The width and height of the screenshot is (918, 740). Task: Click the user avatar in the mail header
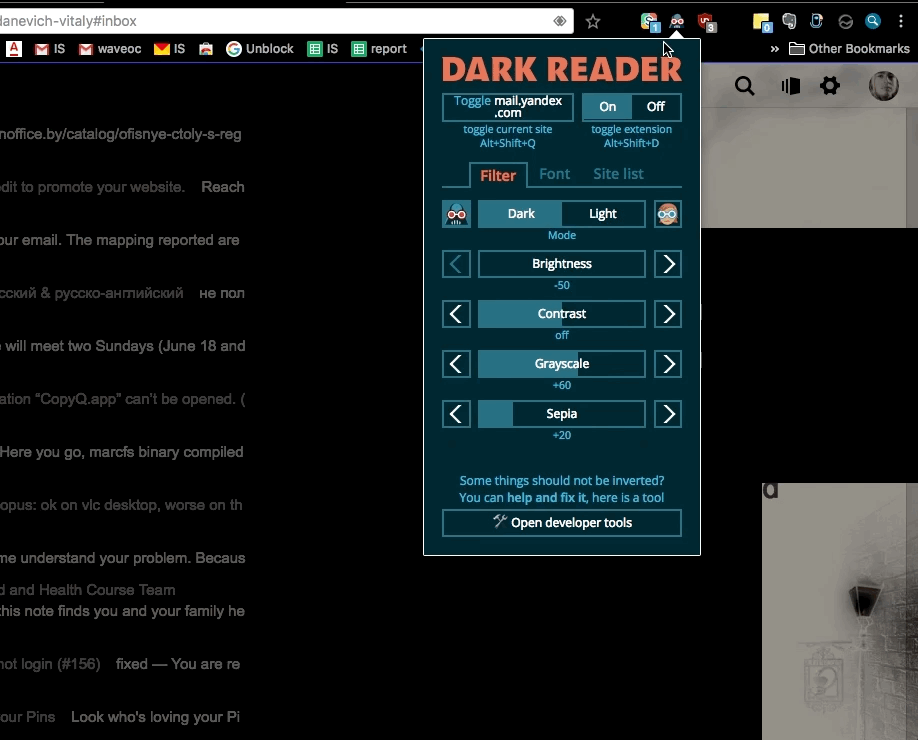[x=883, y=86]
